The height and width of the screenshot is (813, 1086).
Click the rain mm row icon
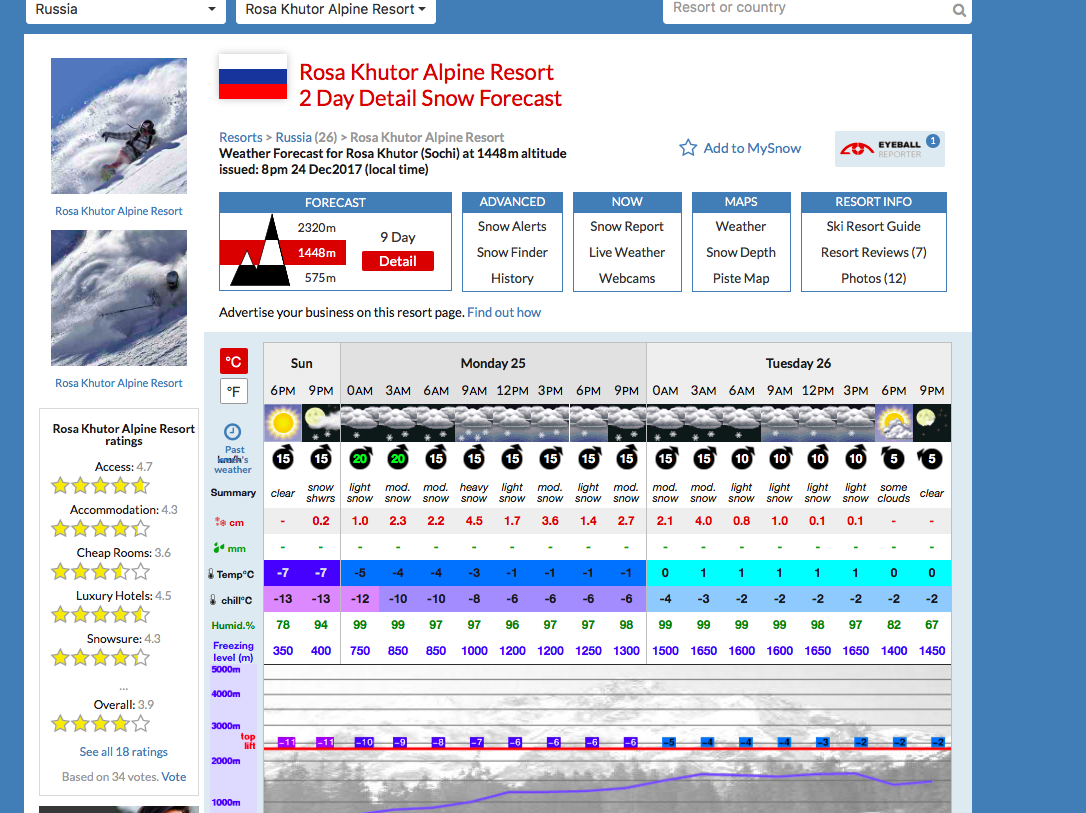coord(219,548)
